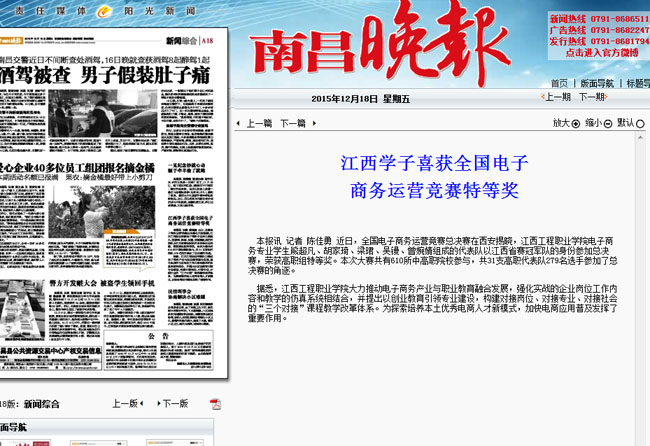Viewport: 650px width, 446px height.
Task: Click the arrow next to 上一版
Action: point(142,403)
